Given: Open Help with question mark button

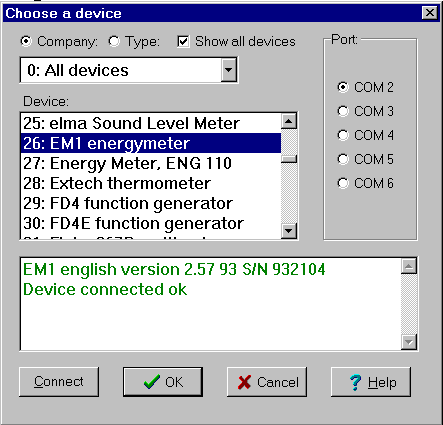Looking at the screenshot, I should point(371,382).
